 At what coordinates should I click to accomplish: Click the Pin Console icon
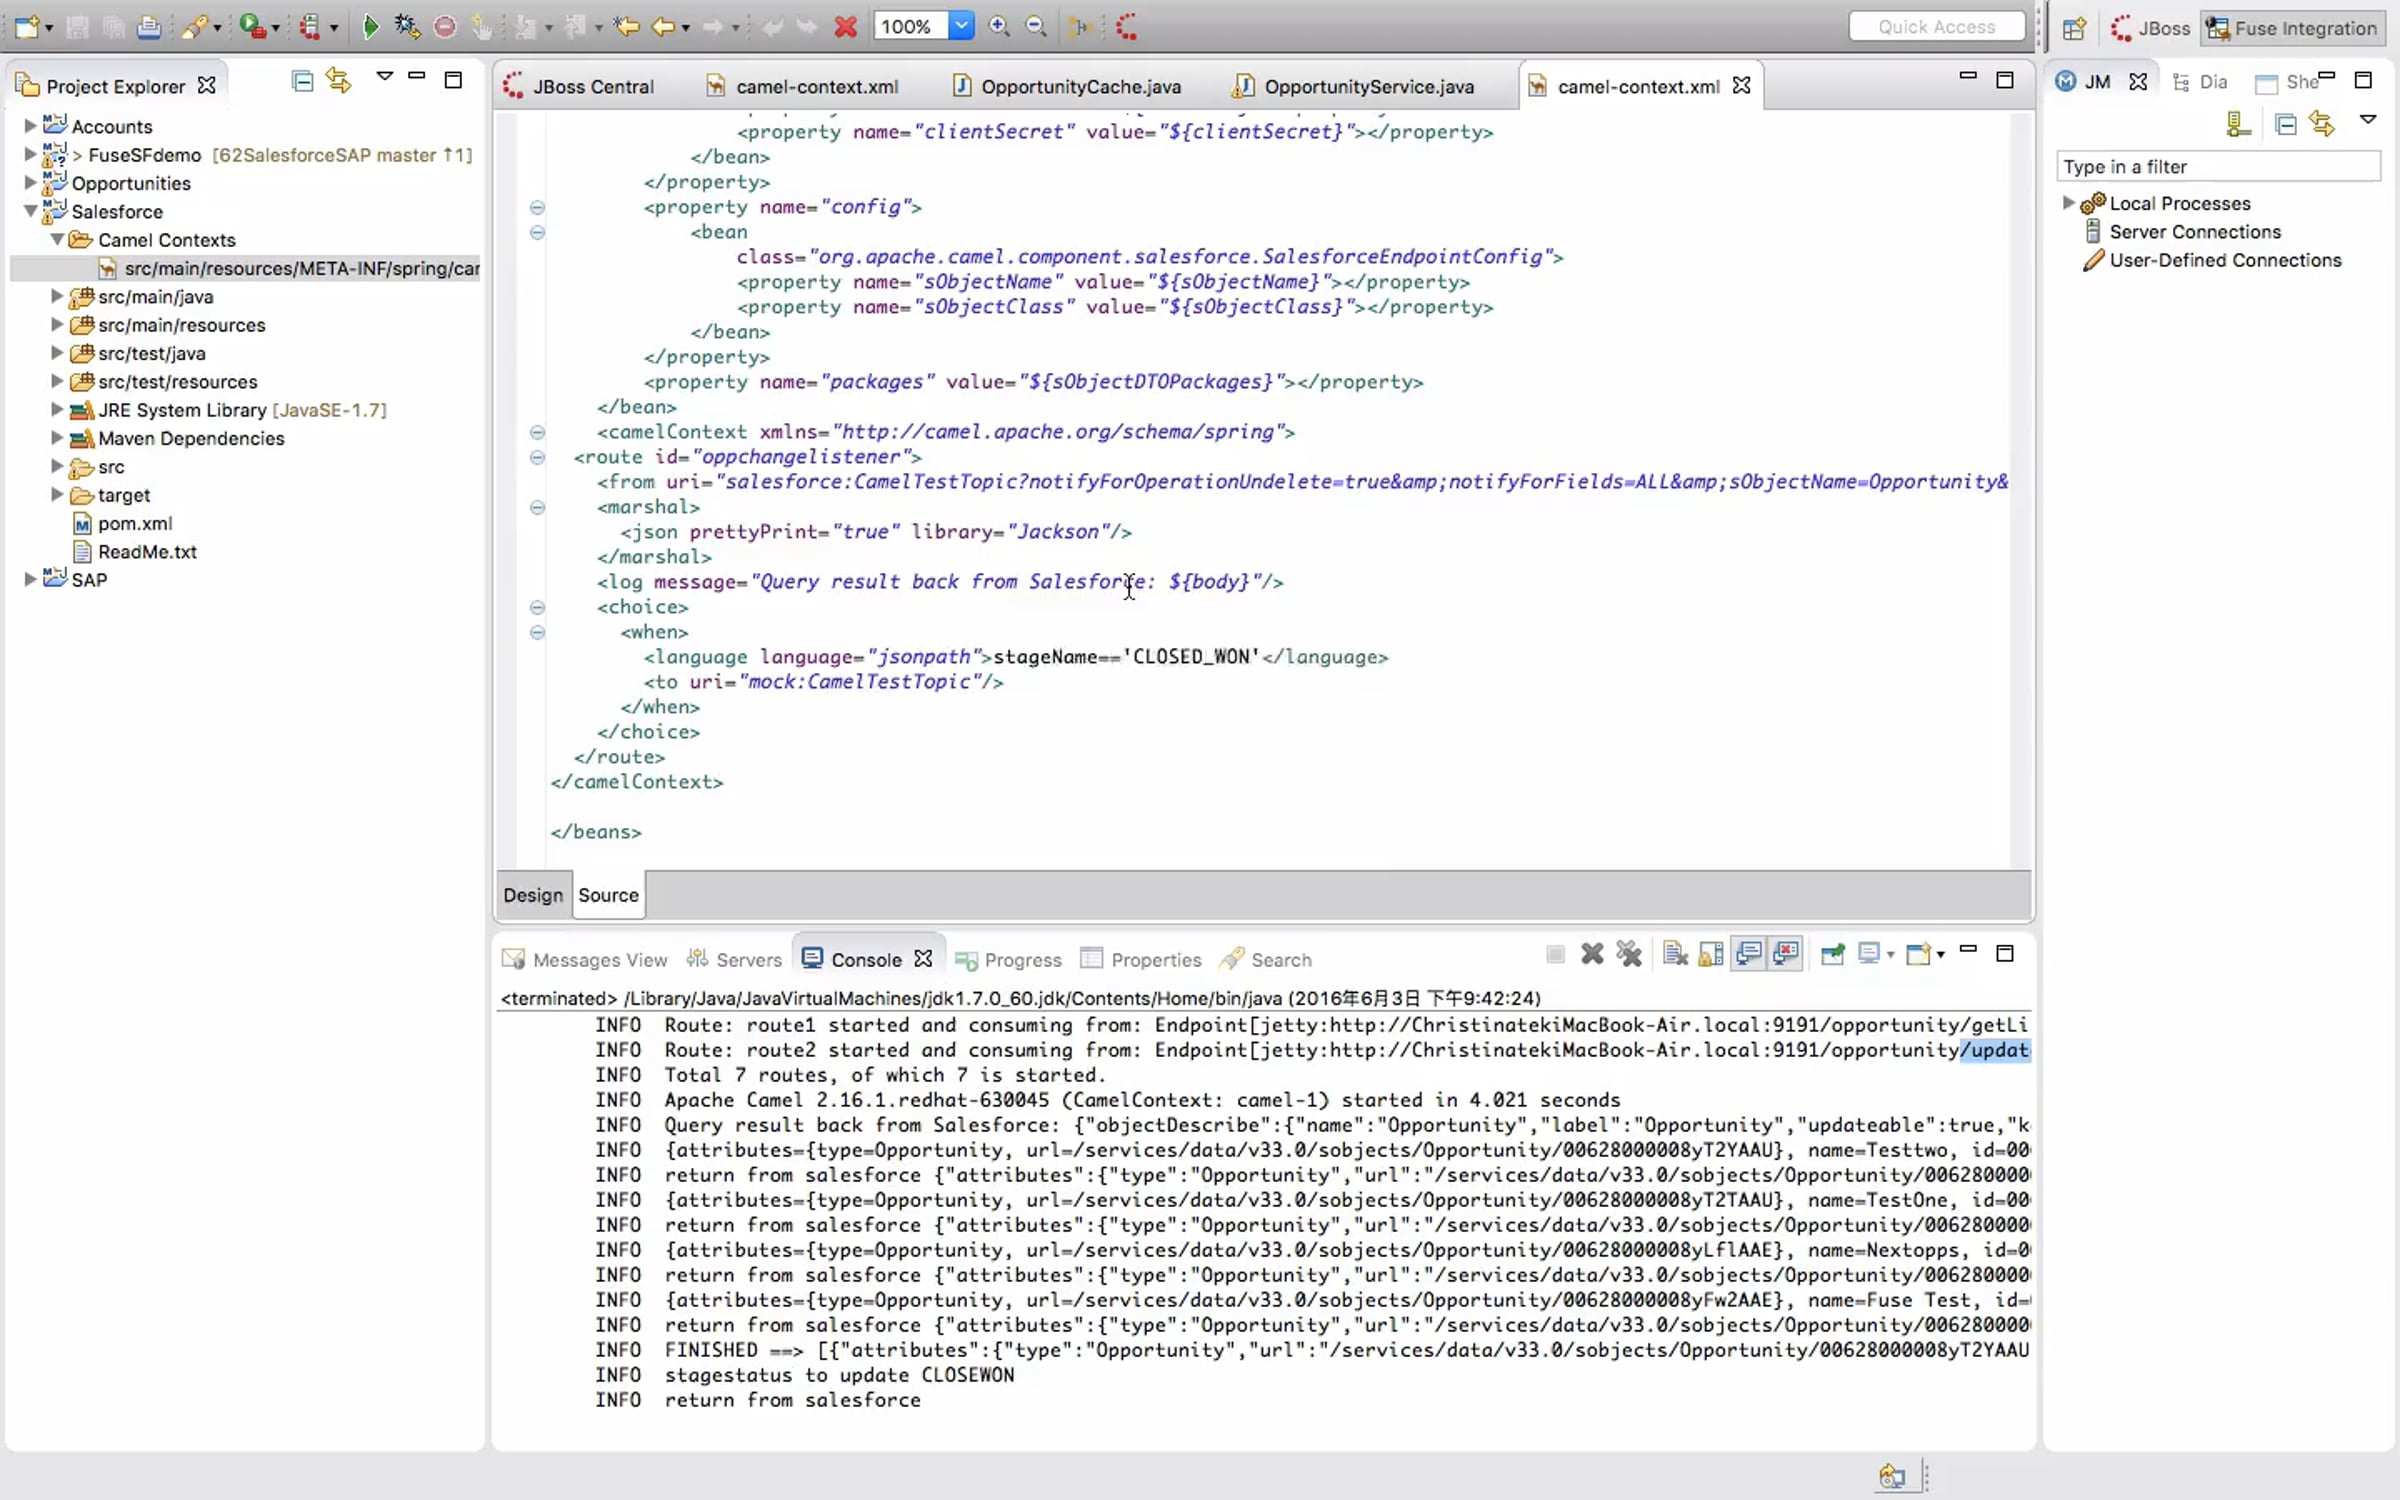coord(1832,954)
